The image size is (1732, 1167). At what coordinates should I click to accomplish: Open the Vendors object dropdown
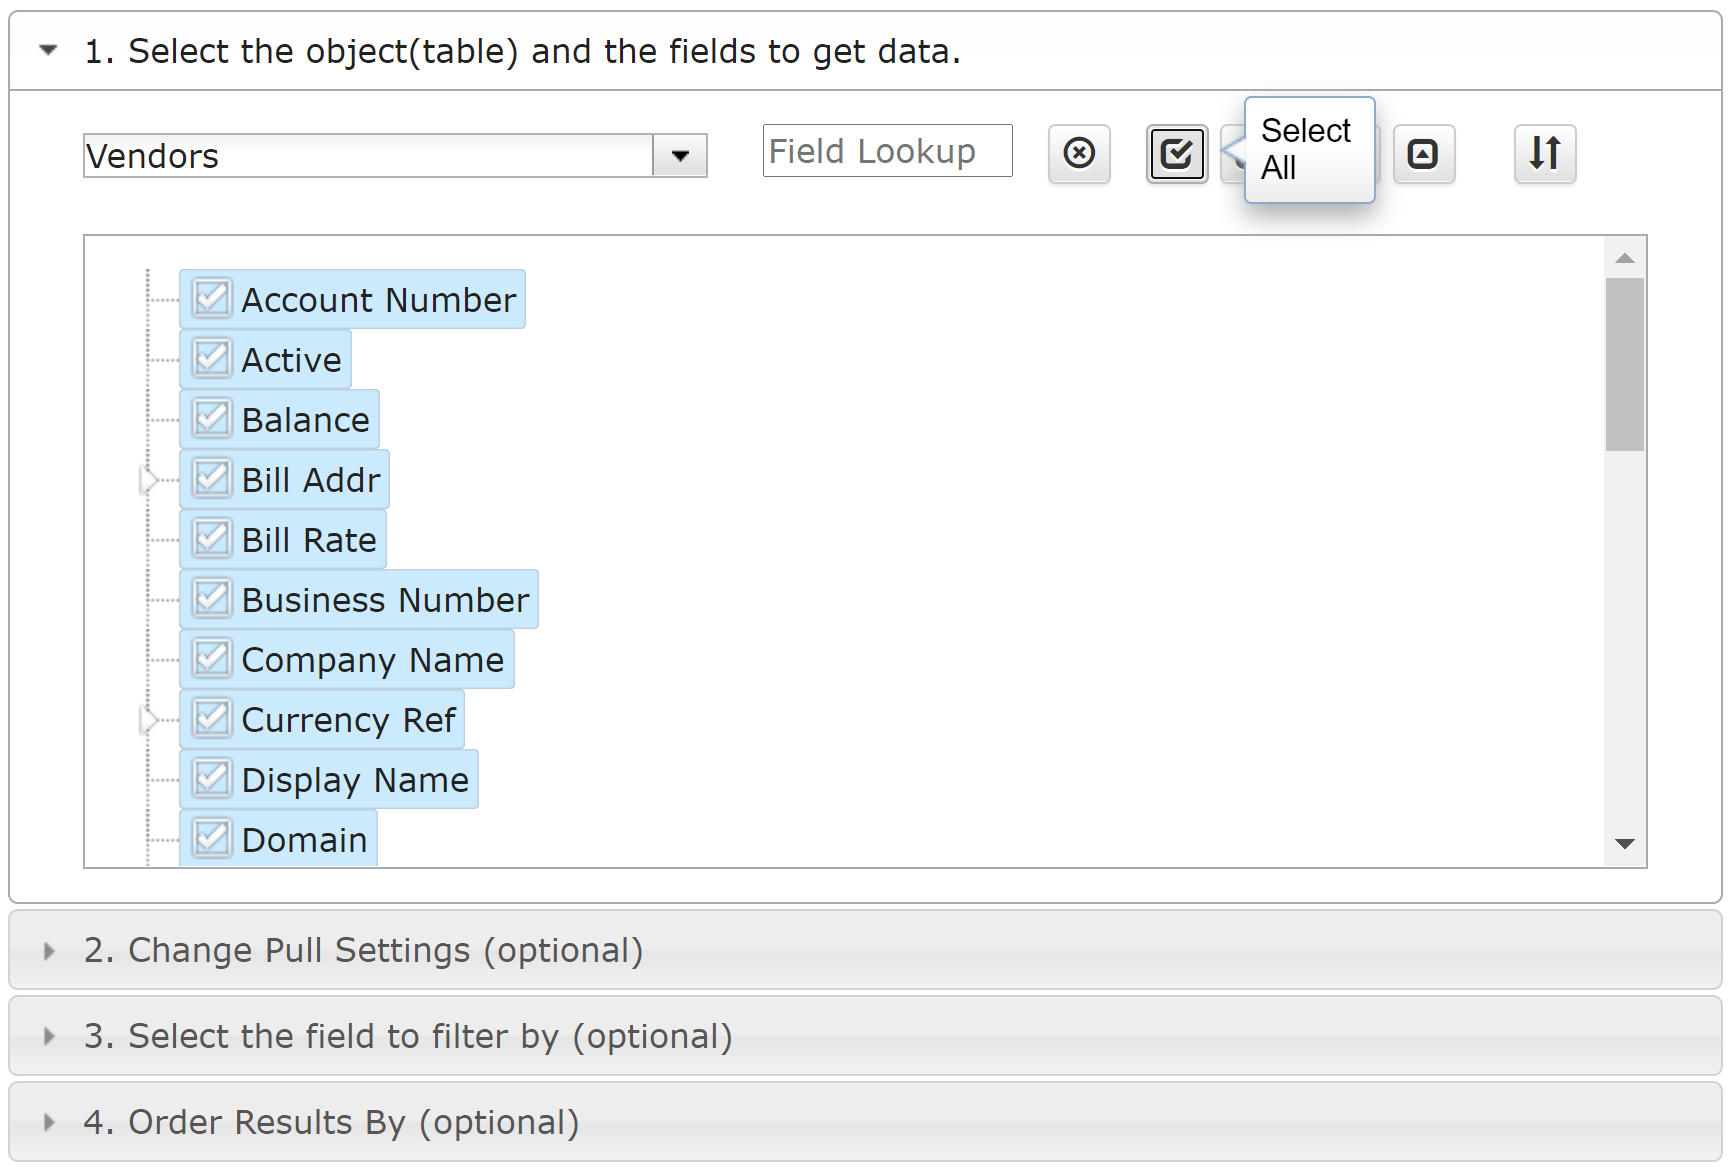point(680,156)
